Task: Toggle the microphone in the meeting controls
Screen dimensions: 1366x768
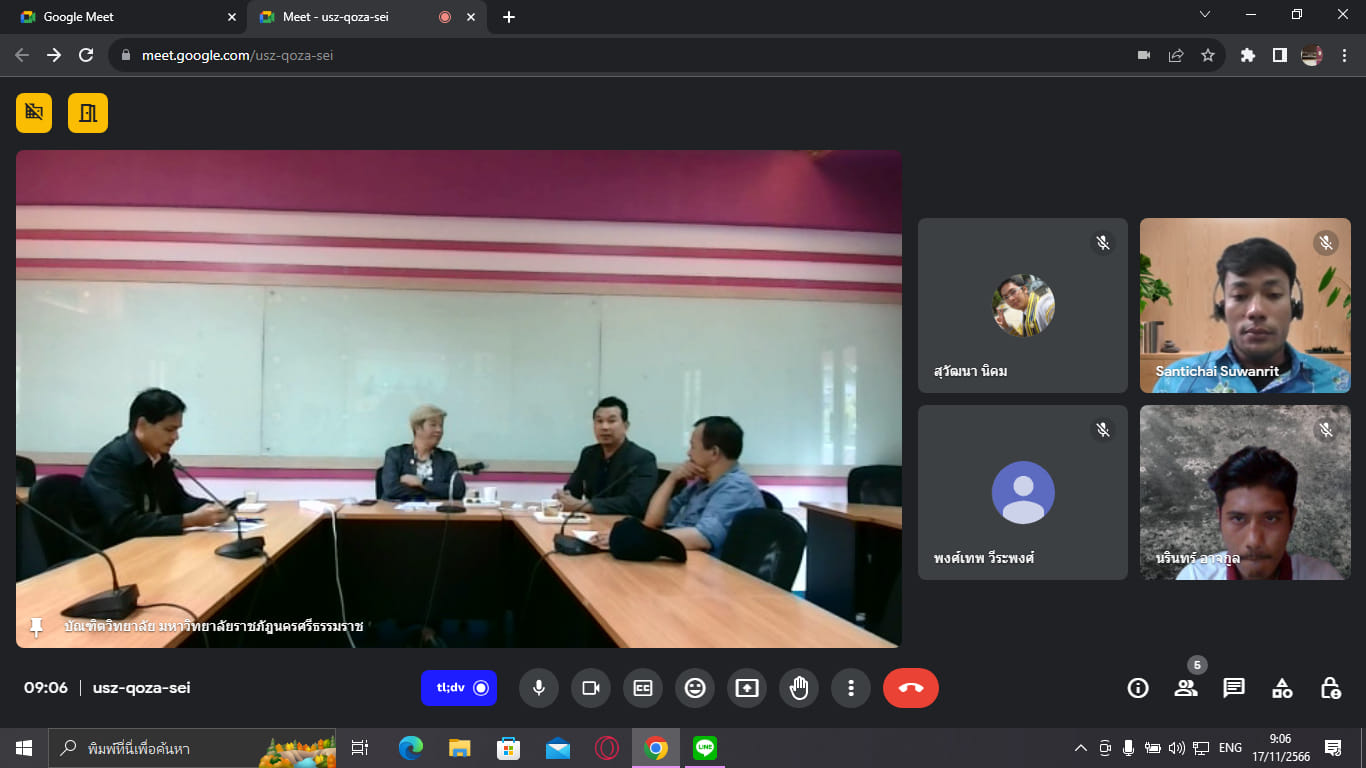Action: pos(538,688)
